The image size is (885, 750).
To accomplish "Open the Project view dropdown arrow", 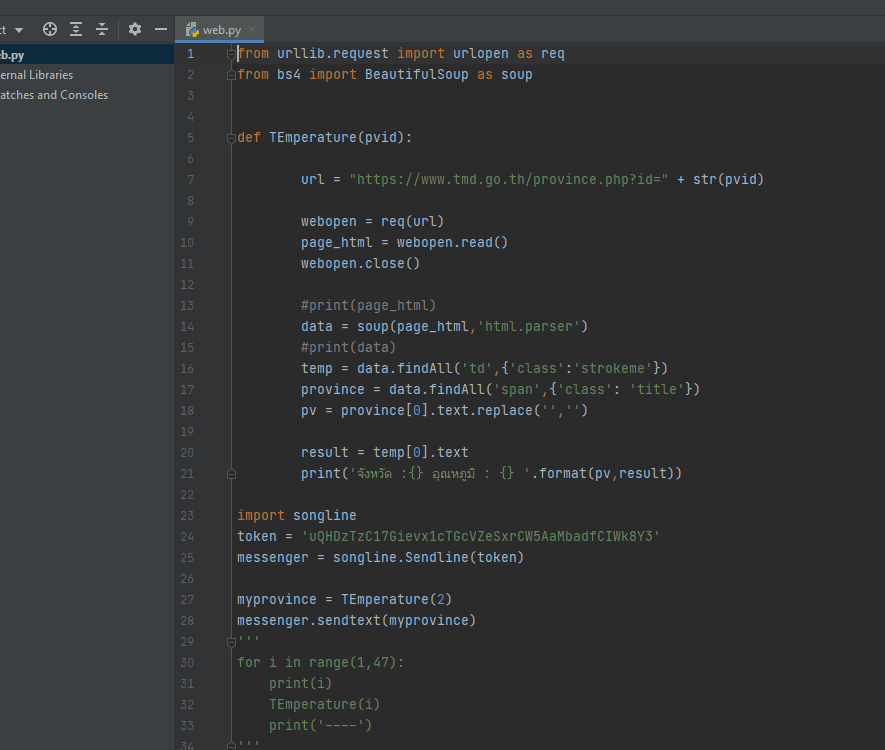I will (x=19, y=30).
